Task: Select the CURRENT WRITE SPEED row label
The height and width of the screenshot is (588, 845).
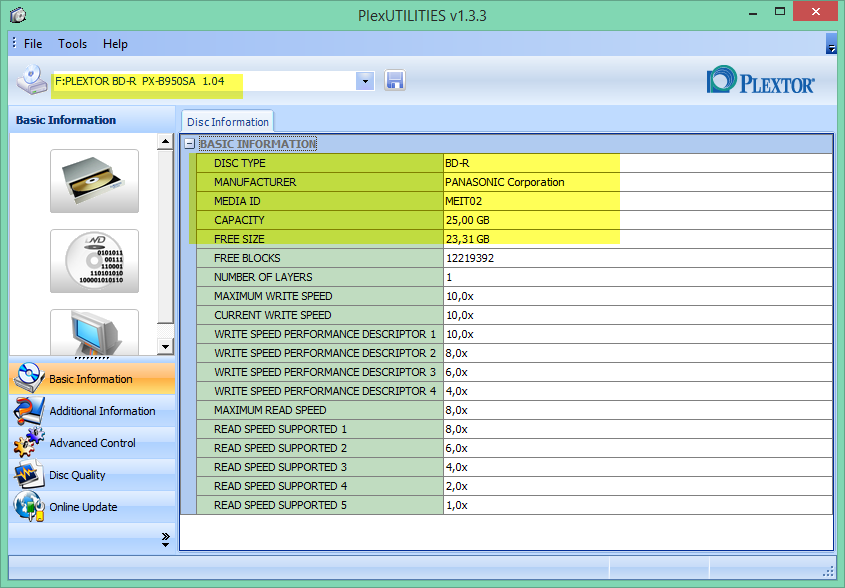Action: 273,315
